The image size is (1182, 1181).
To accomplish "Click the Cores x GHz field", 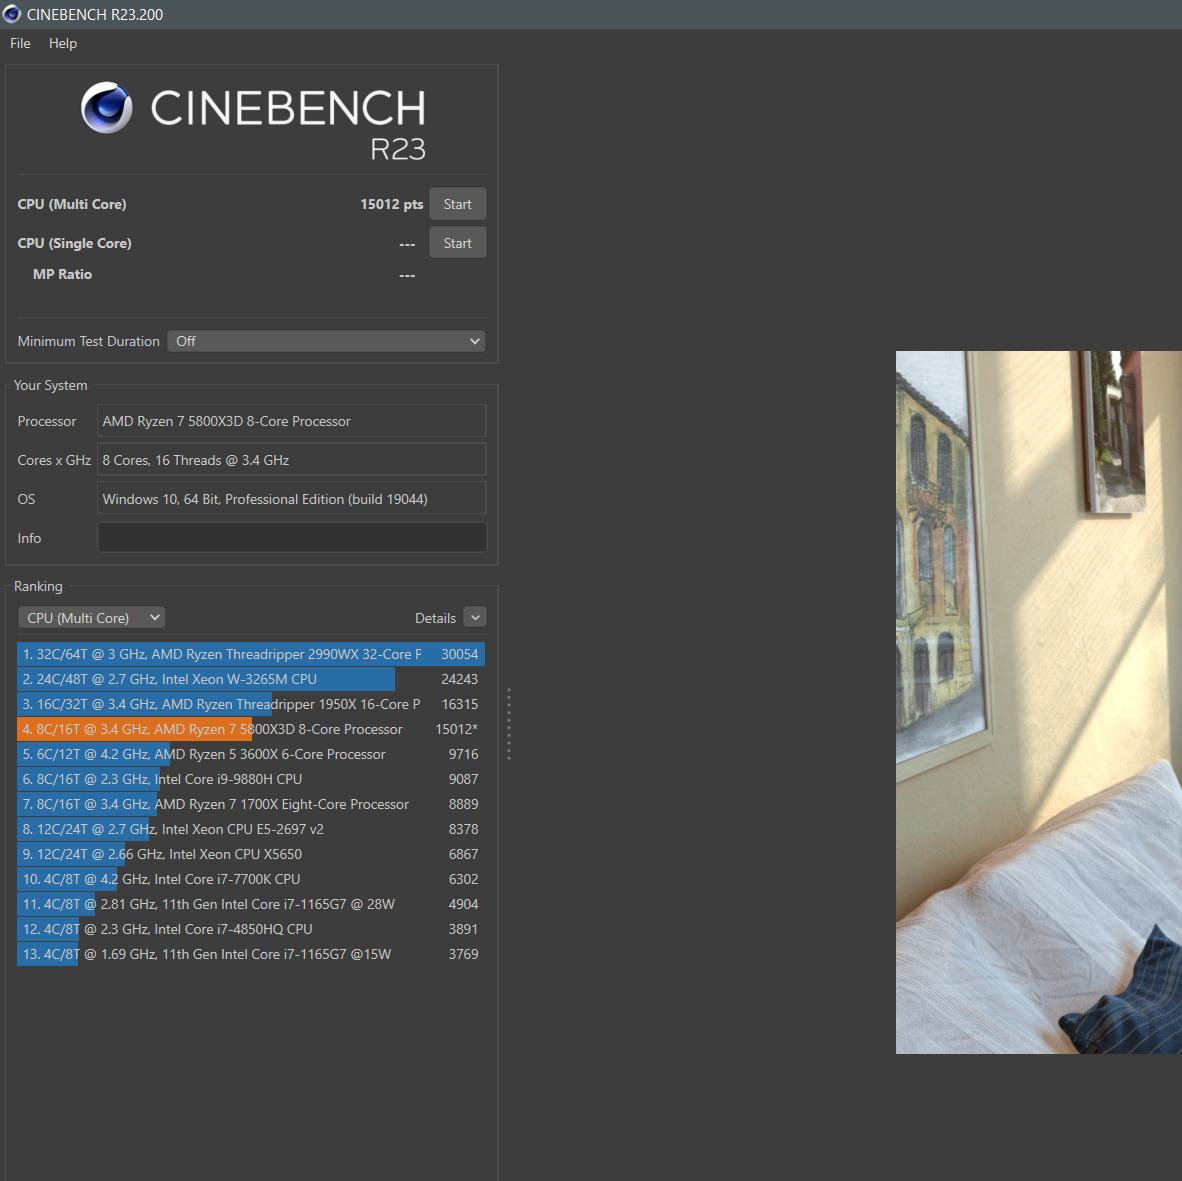I will click(292, 460).
